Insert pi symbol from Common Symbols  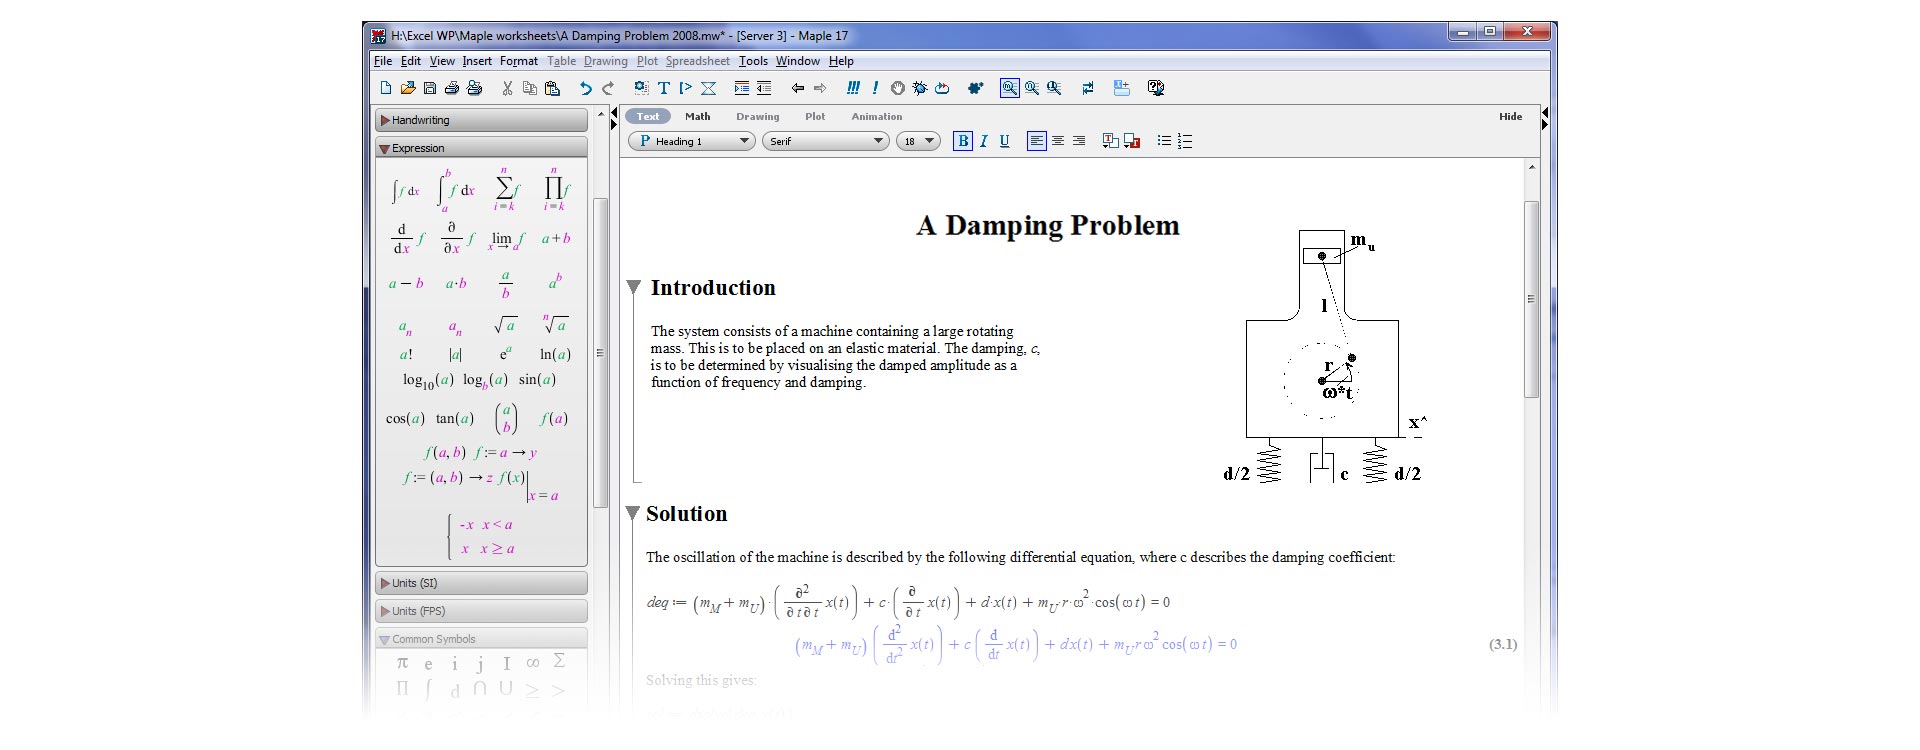pyautogui.click(x=402, y=663)
